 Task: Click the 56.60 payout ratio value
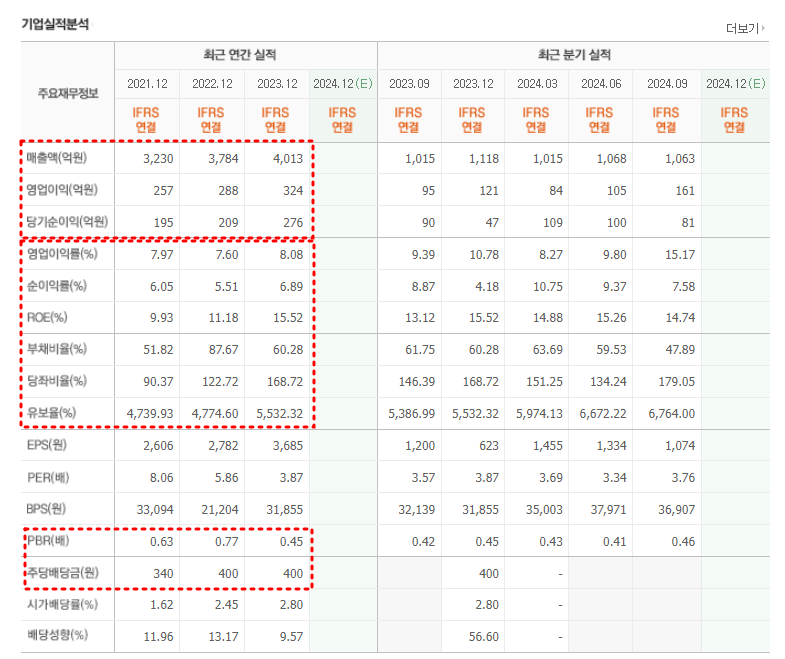[484, 637]
